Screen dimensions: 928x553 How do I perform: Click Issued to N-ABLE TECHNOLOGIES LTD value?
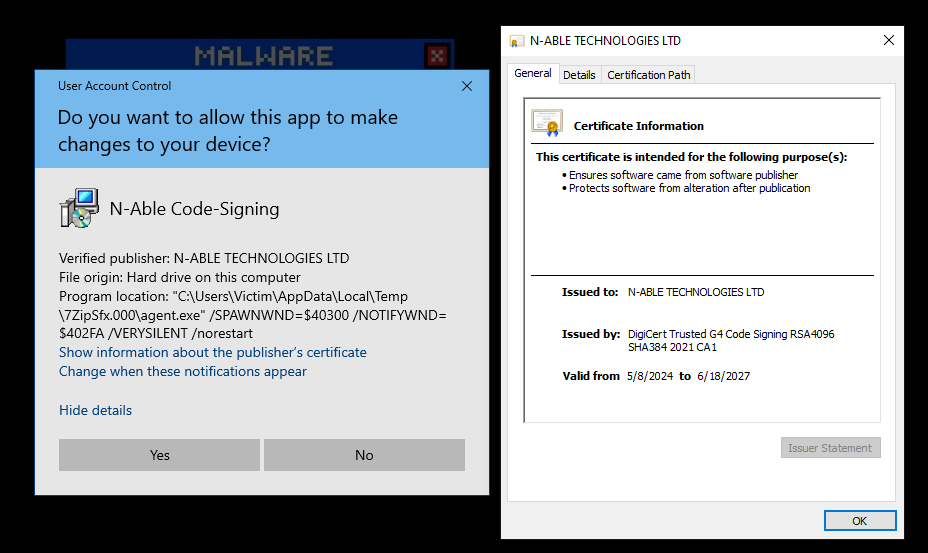pyautogui.click(x=696, y=292)
